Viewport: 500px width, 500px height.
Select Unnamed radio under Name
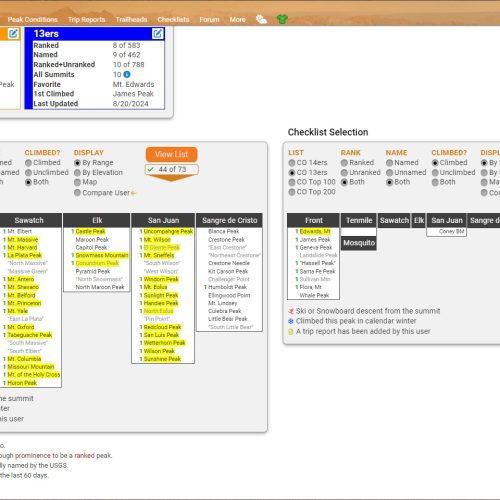click(389, 173)
